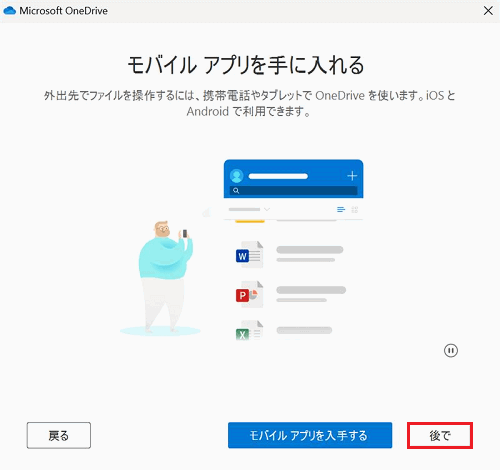500x470 pixels.
Task: Click the list view icon in illustration
Action: [x=341, y=210]
